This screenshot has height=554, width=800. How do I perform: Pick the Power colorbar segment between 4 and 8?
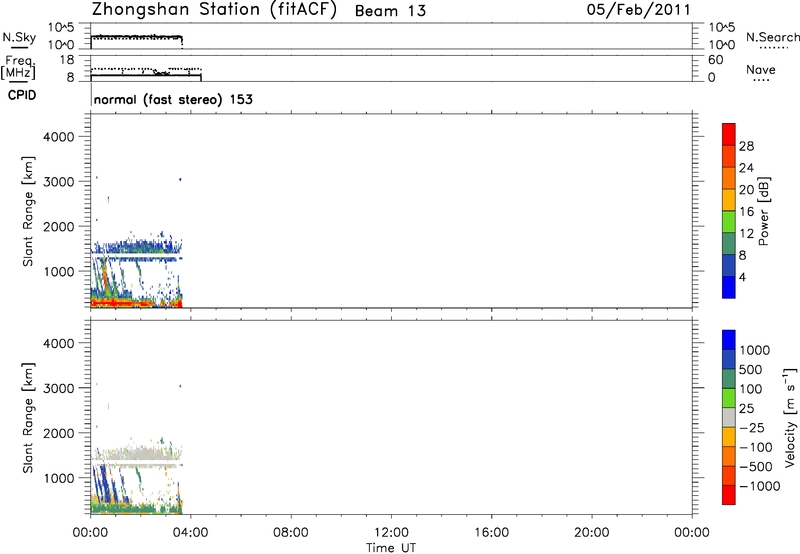pos(729,265)
